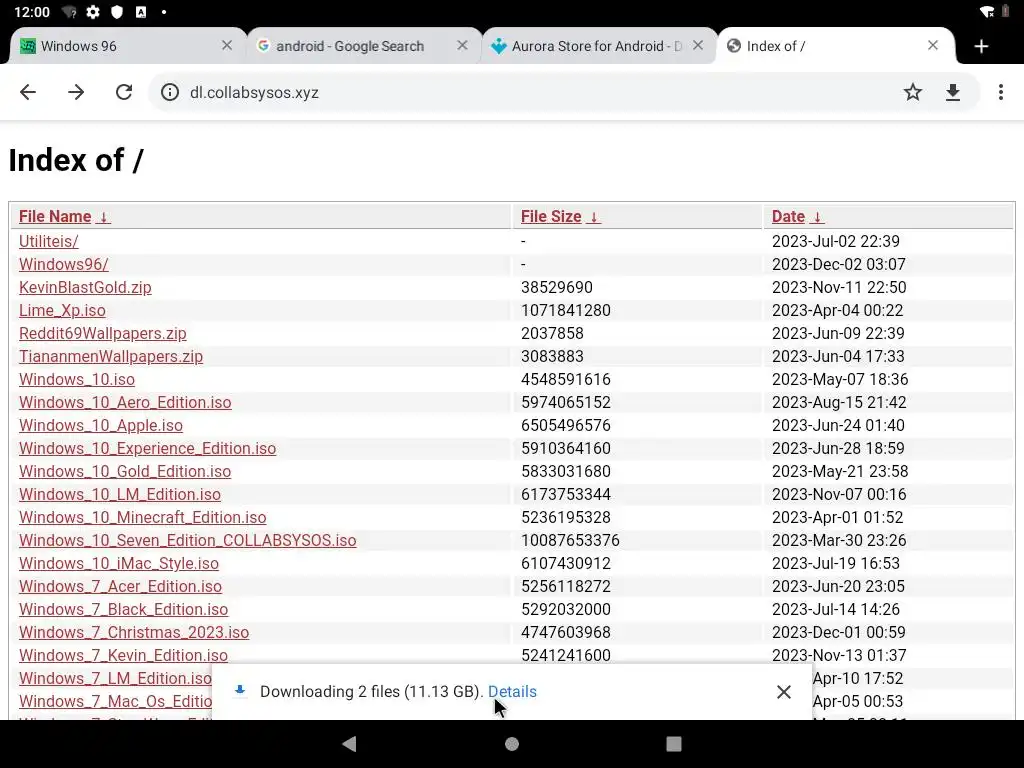Tap the Android recent apps square button
Viewport: 1024px width, 768px height.
(674, 744)
